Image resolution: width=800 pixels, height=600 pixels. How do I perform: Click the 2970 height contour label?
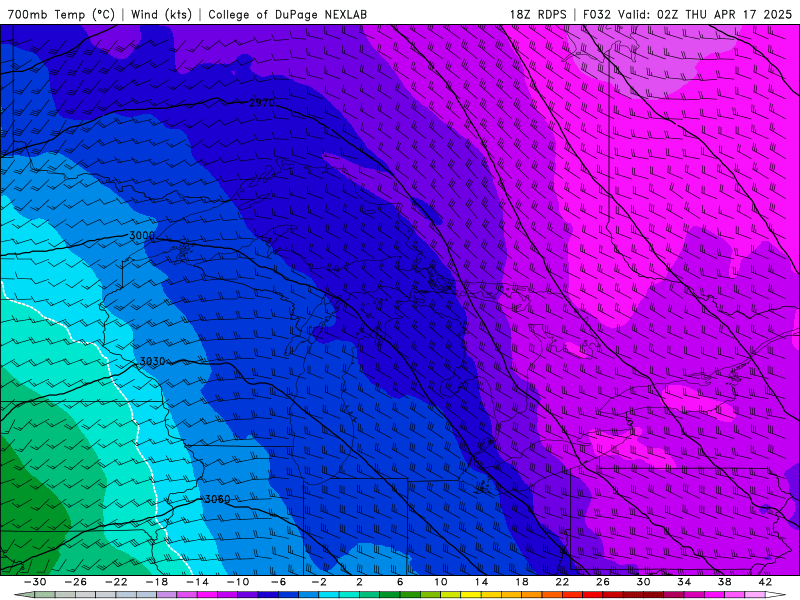click(x=262, y=103)
